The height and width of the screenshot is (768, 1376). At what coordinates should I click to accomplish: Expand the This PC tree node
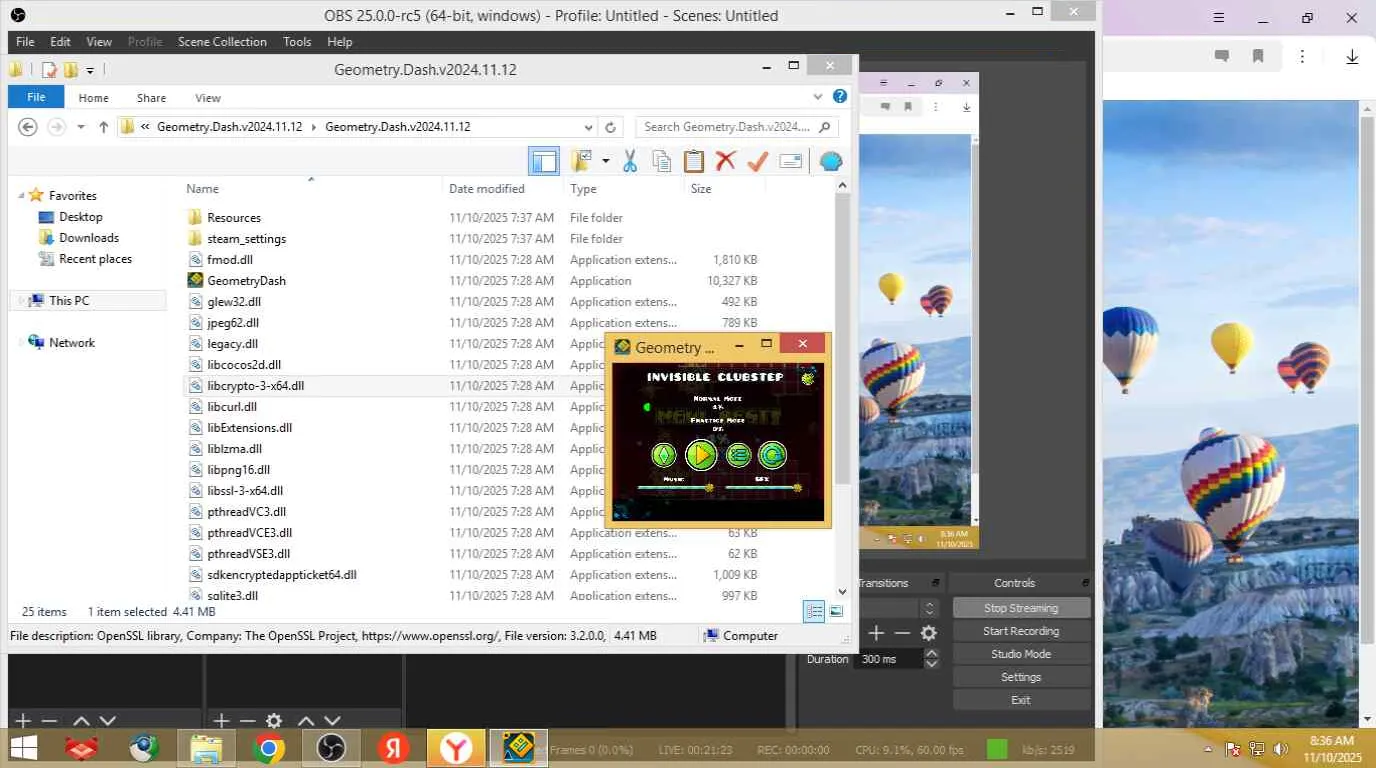click(21, 301)
